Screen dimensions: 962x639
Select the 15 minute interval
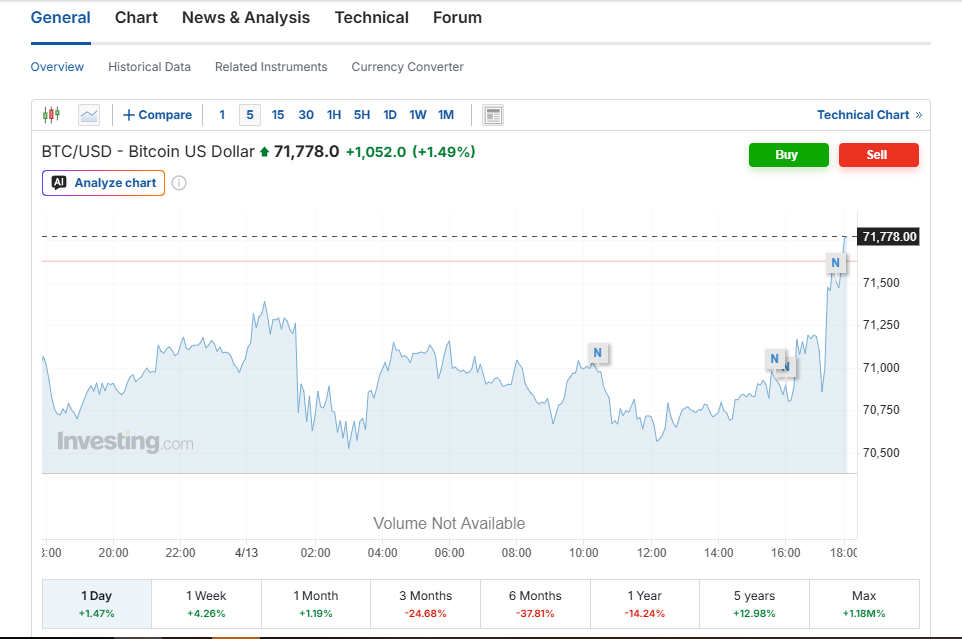(x=278, y=115)
